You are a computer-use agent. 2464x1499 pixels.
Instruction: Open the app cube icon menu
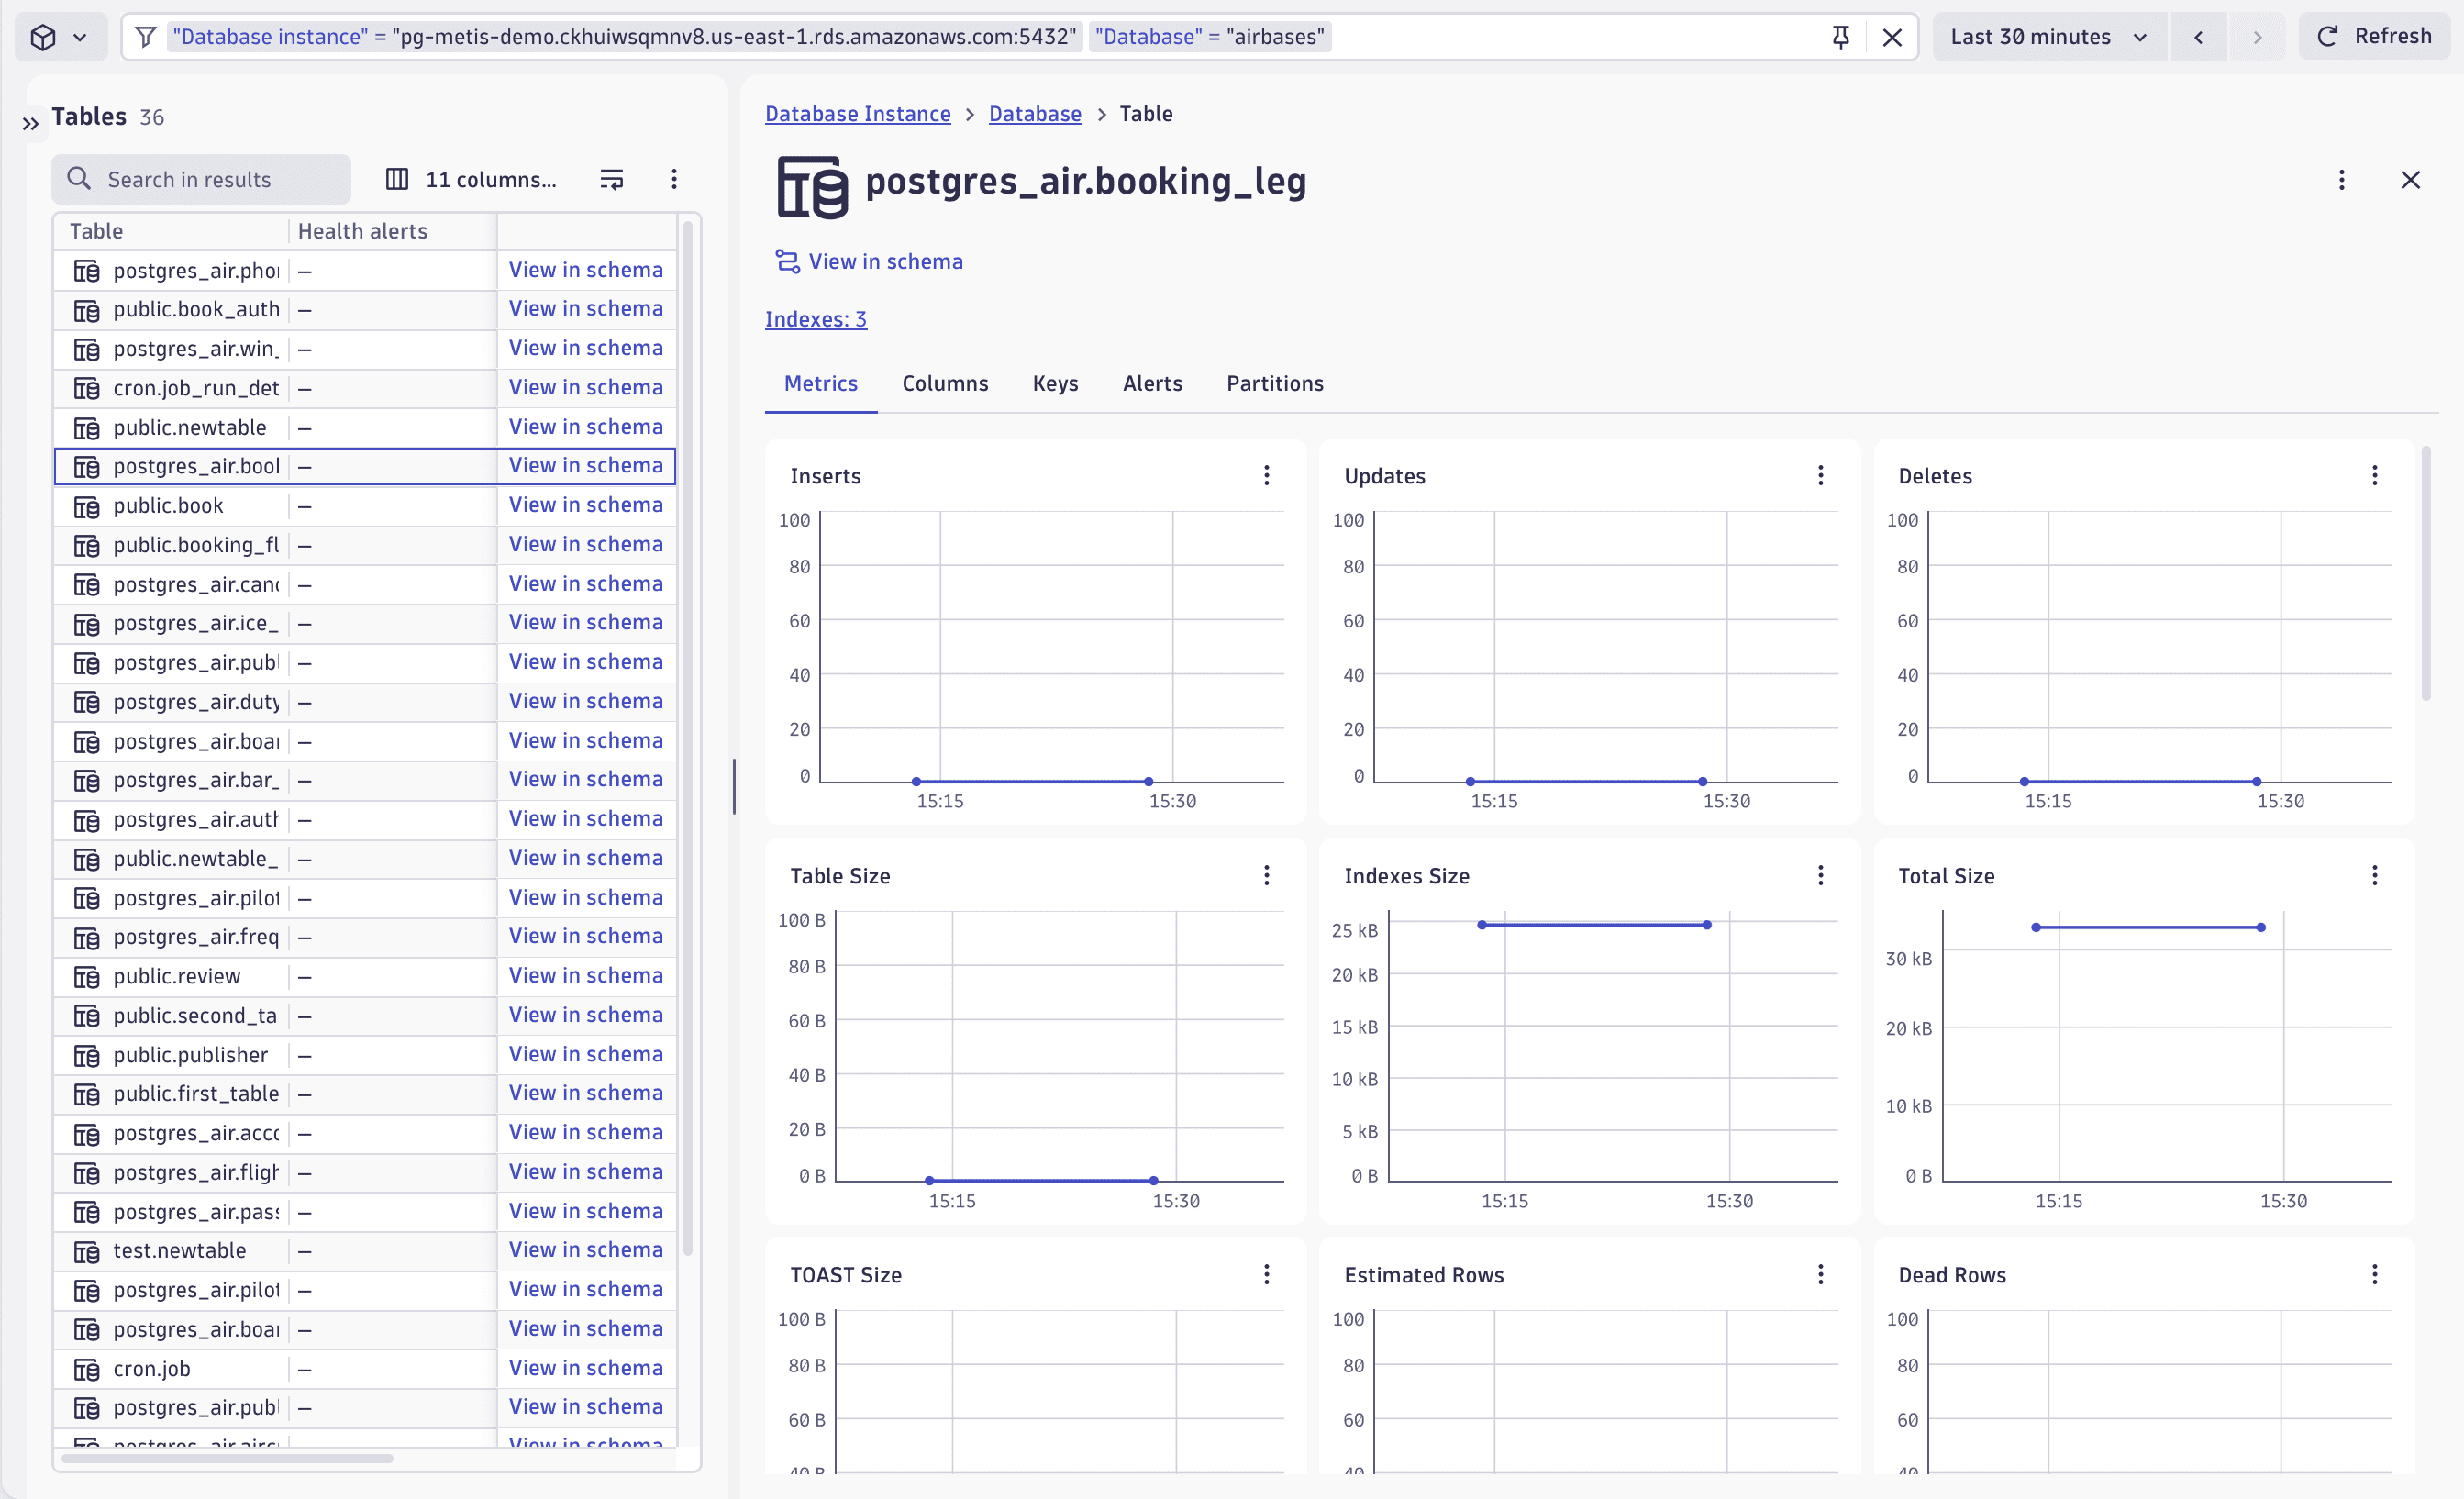(59, 37)
